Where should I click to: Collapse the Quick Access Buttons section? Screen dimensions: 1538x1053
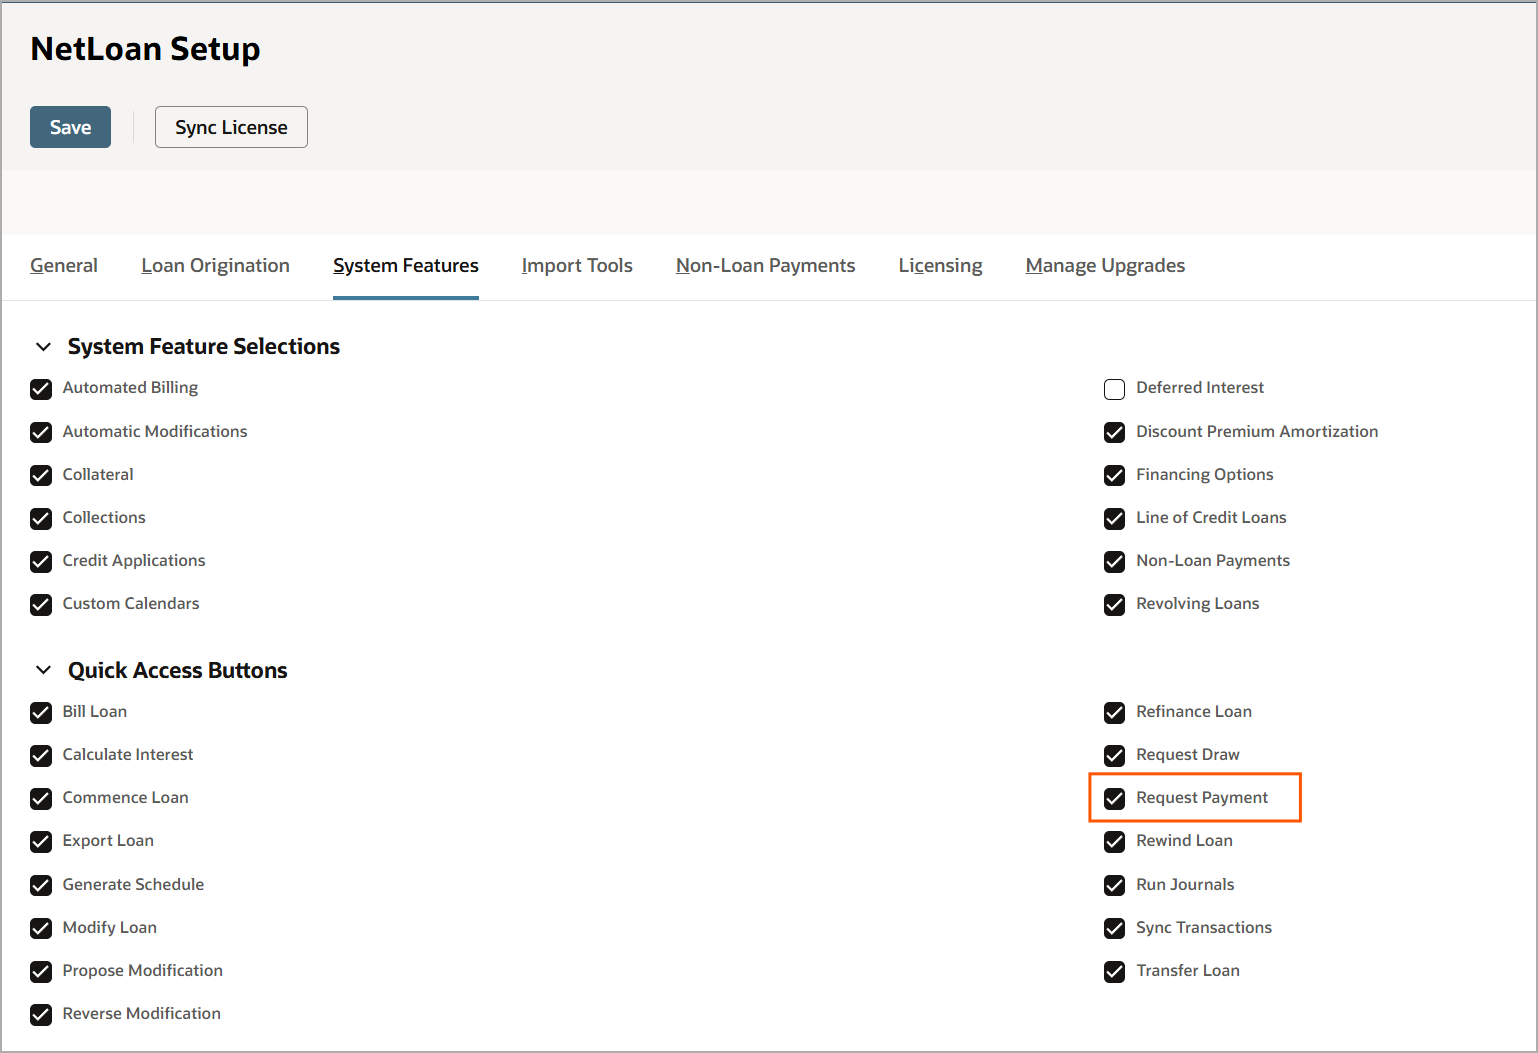pos(43,670)
